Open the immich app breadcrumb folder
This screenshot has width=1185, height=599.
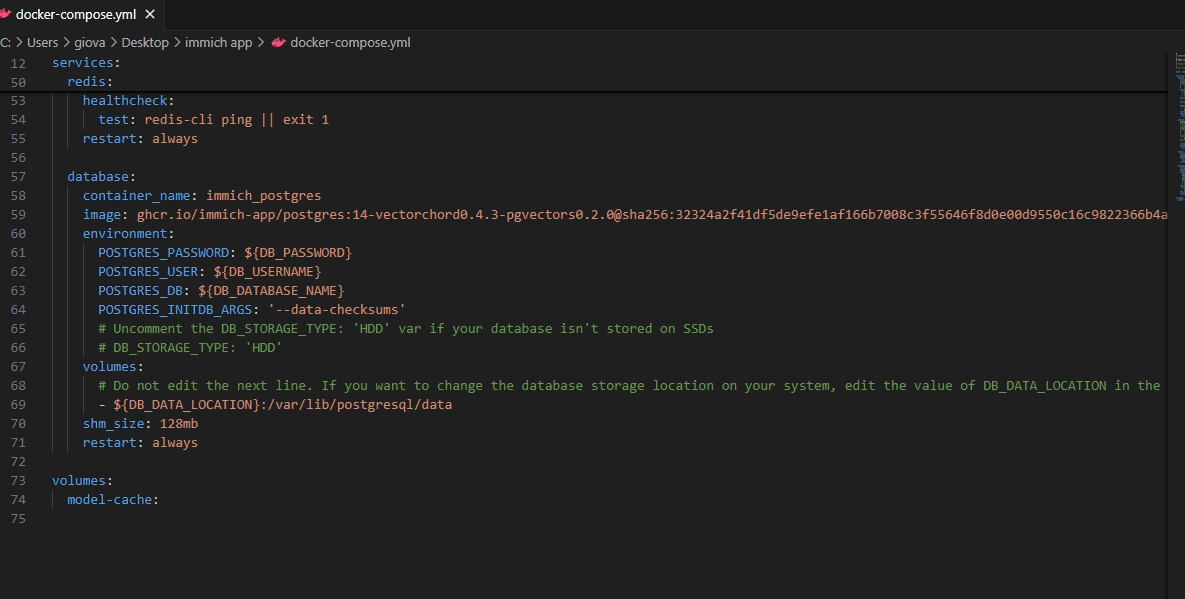tap(218, 42)
